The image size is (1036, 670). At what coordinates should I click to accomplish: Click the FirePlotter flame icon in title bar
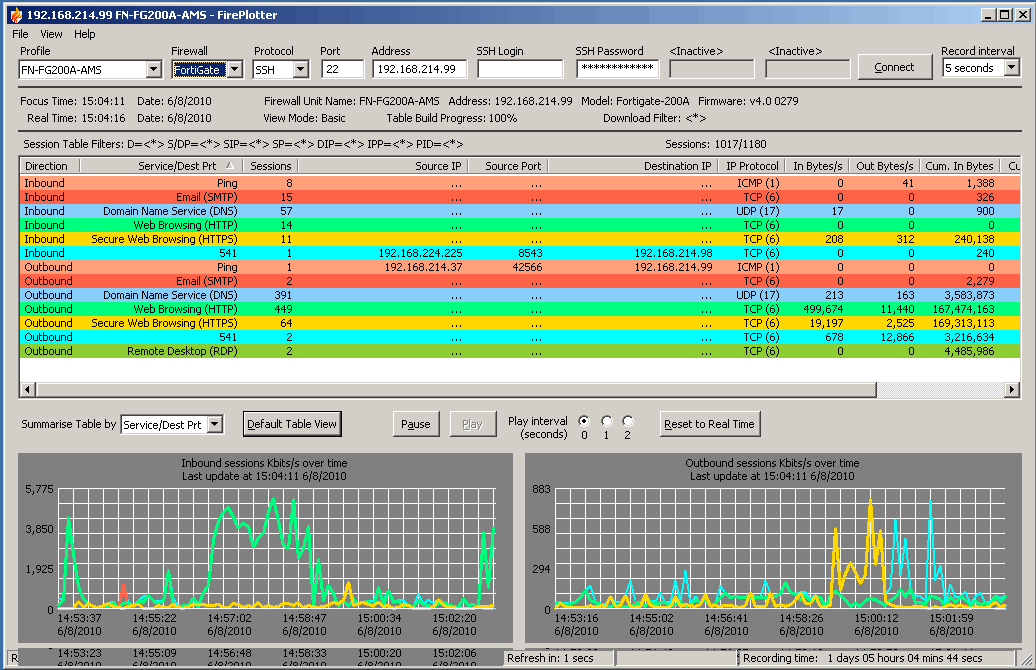[13, 15]
